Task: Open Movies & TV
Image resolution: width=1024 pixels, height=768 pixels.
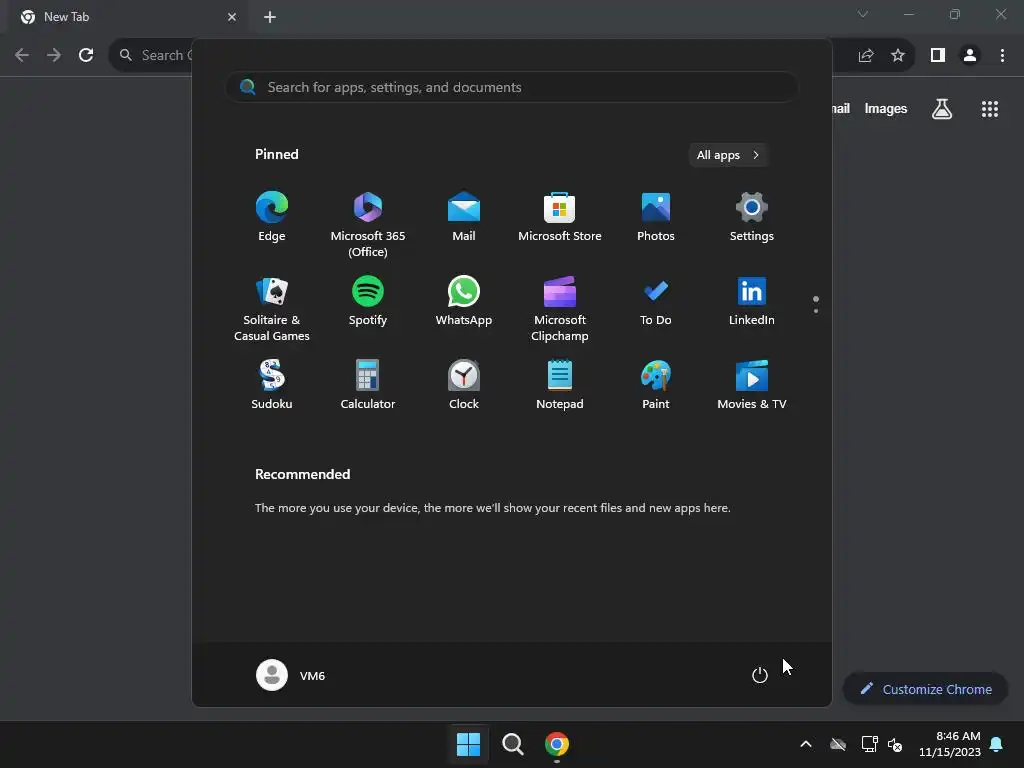Action: (752, 385)
